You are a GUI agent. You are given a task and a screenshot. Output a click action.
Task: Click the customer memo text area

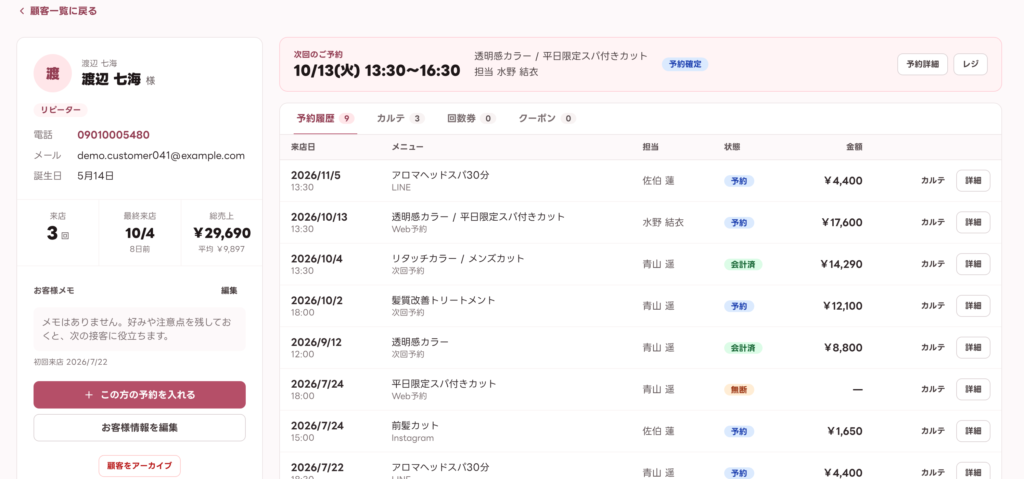(x=140, y=329)
